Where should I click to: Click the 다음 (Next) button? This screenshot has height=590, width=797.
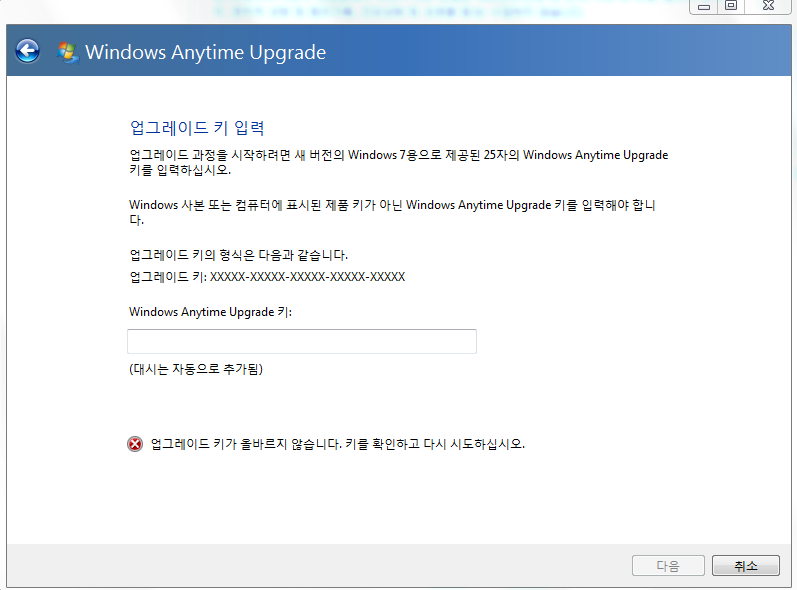coord(668,565)
